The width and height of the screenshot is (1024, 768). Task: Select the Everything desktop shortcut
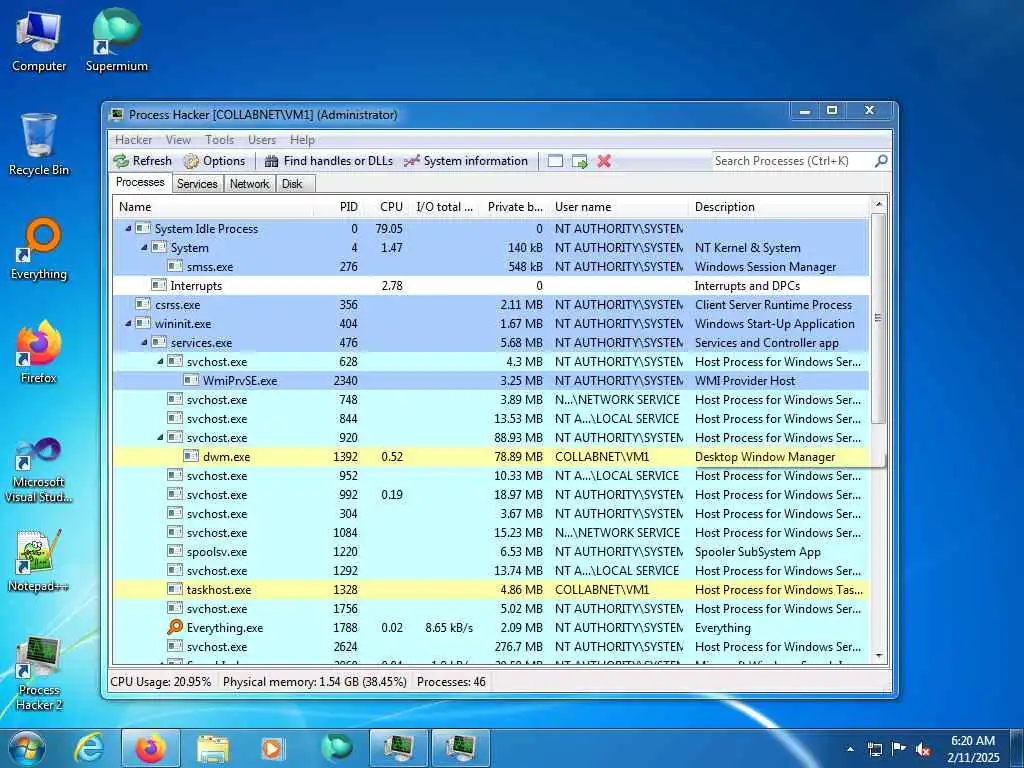pos(39,249)
